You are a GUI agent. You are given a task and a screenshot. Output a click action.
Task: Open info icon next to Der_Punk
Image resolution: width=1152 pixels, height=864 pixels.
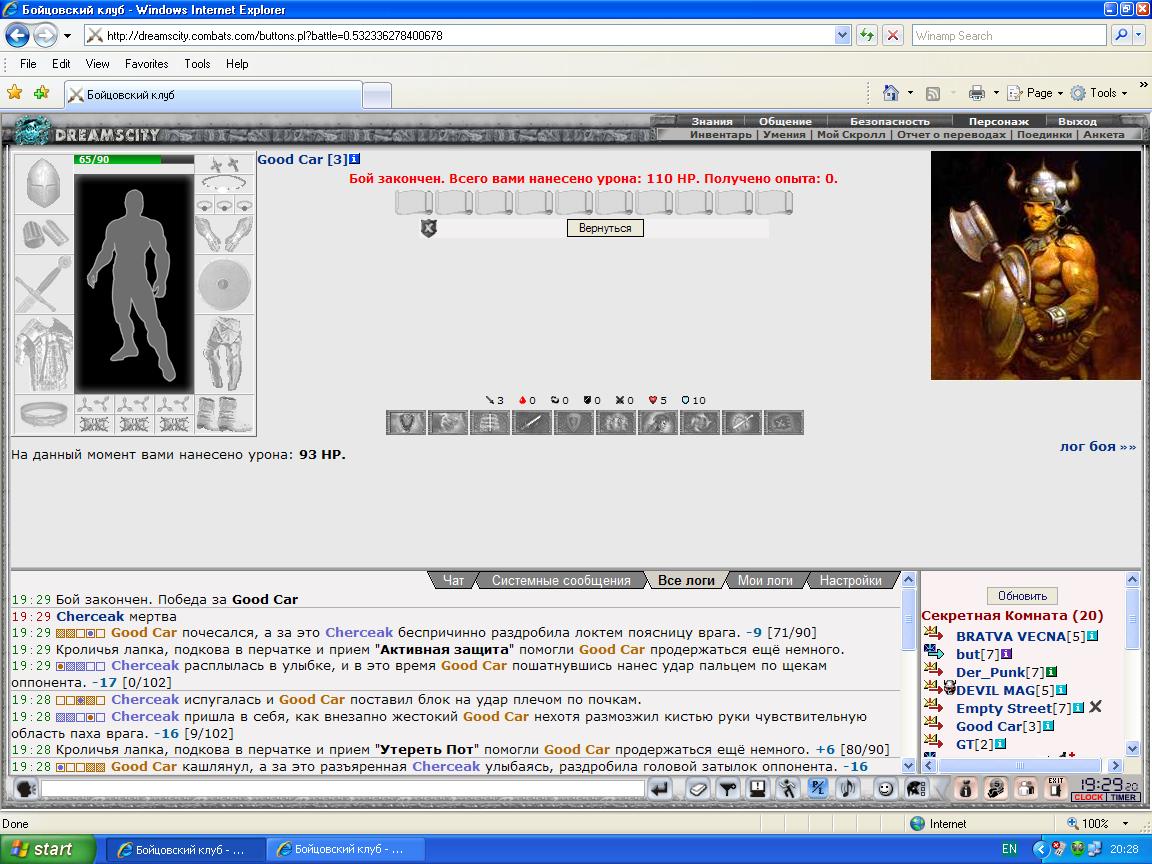[1051, 672]
